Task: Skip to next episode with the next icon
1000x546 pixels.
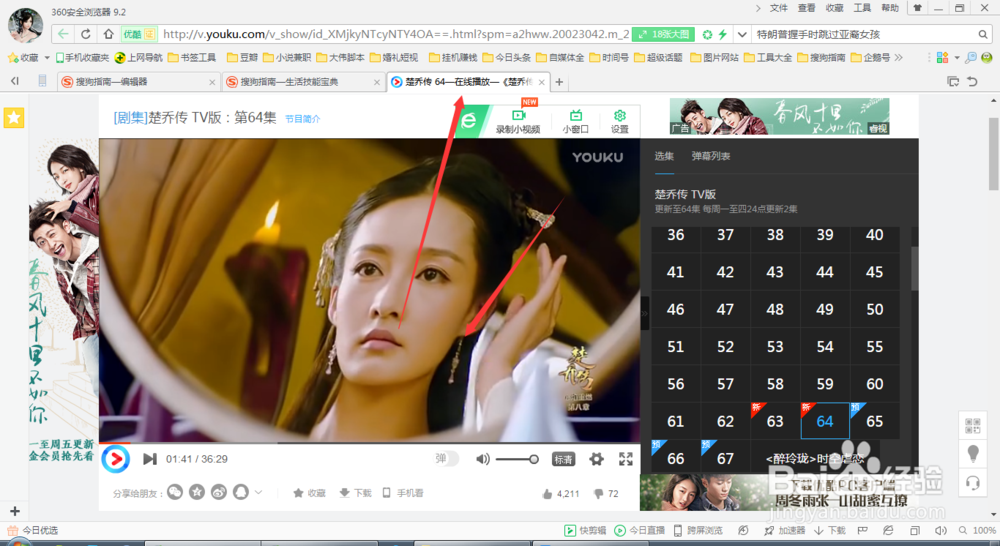Action: point(150,459)
